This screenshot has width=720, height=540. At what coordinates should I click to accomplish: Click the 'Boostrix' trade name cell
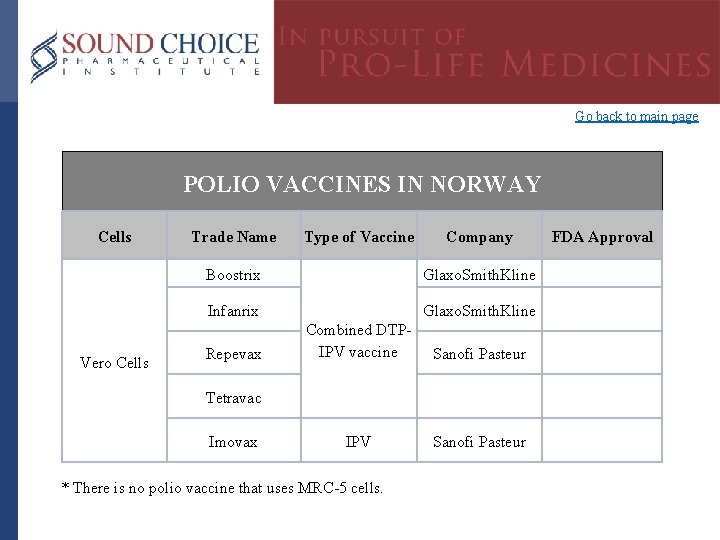232,275
